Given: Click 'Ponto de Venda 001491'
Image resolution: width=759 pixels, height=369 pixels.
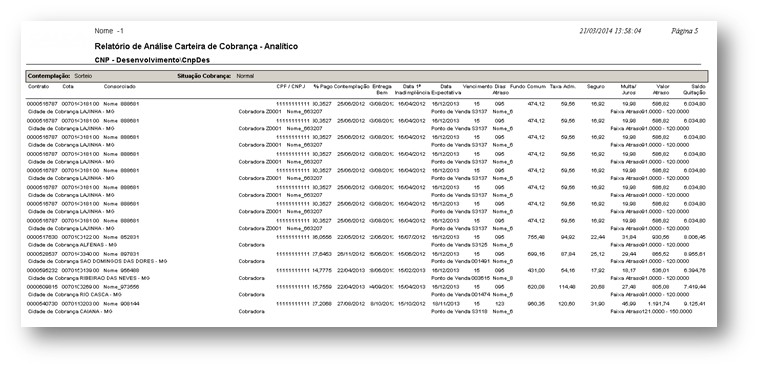Looking at the screenshot, I should 461,261.
